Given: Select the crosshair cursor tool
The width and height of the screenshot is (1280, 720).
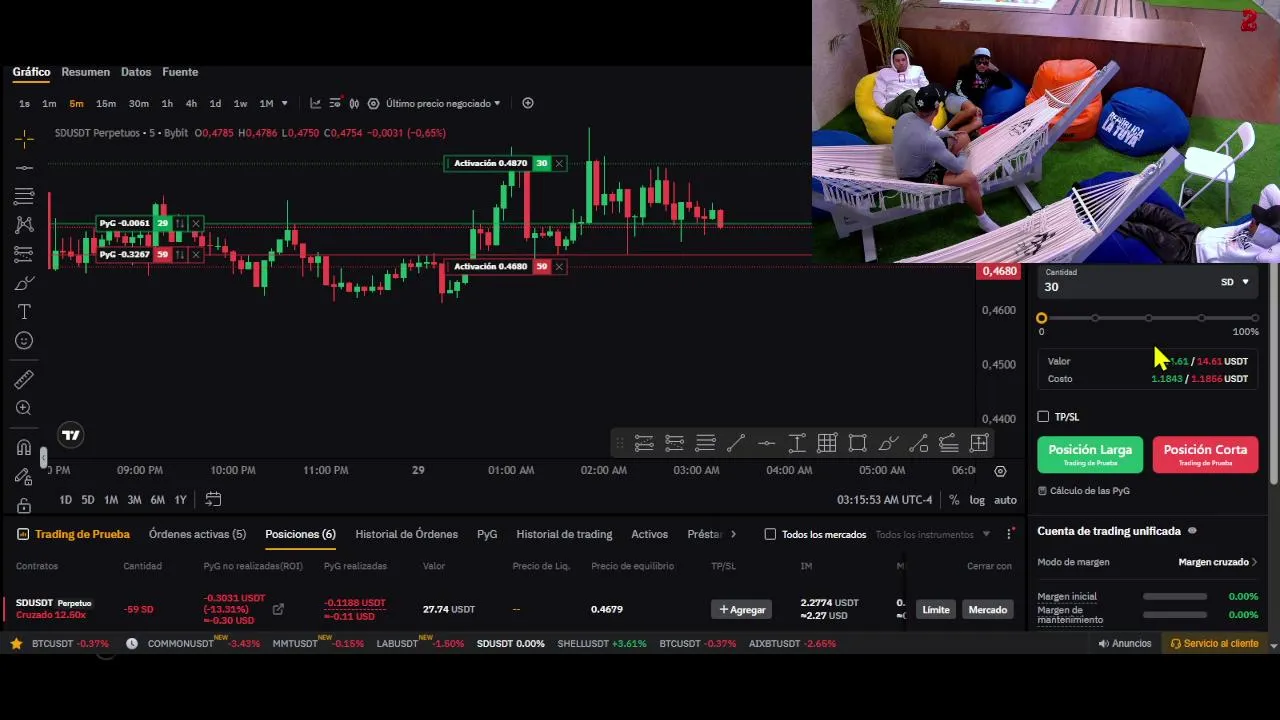Looking at the screenshot, I should coord(24,138).
